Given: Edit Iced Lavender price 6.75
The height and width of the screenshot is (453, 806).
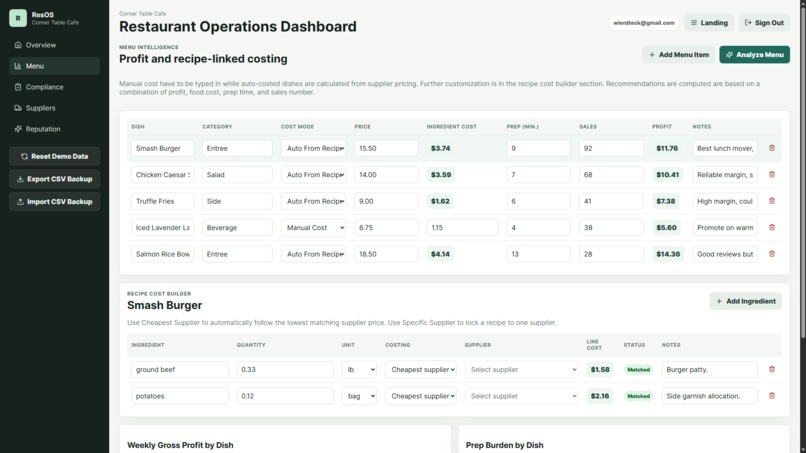Looking at the screenshot, I should [x=386, y=227].
